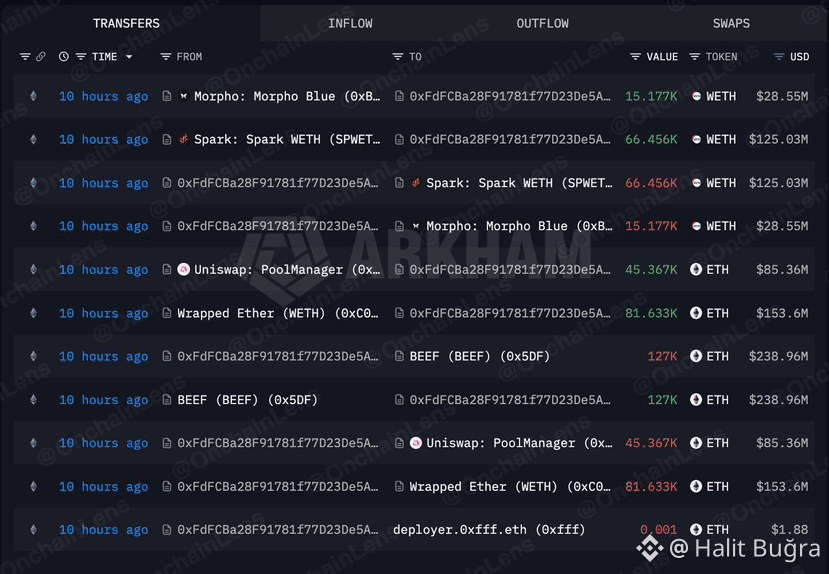
Task: Click contract document icon before Wrapped Ether sender
Action: click(x=167, y=313)
